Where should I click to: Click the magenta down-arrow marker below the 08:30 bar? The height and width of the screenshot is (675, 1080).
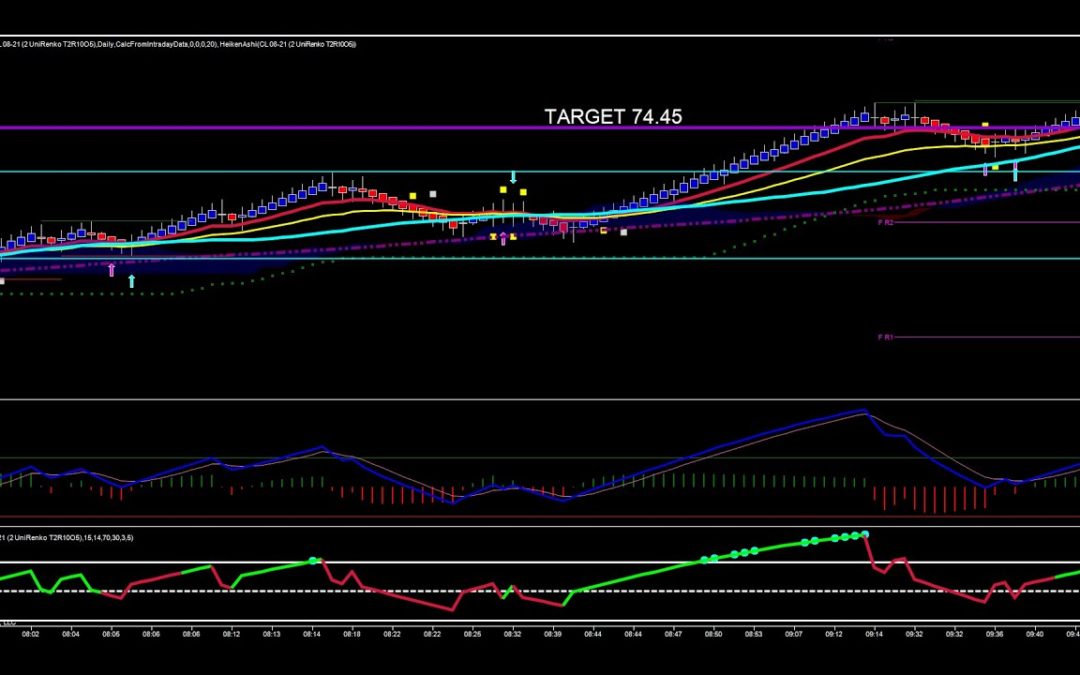(503, 239)
